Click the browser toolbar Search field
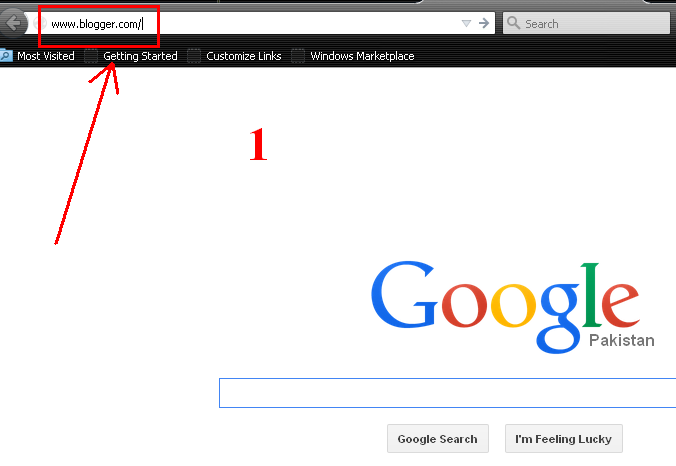 [586, 23]
